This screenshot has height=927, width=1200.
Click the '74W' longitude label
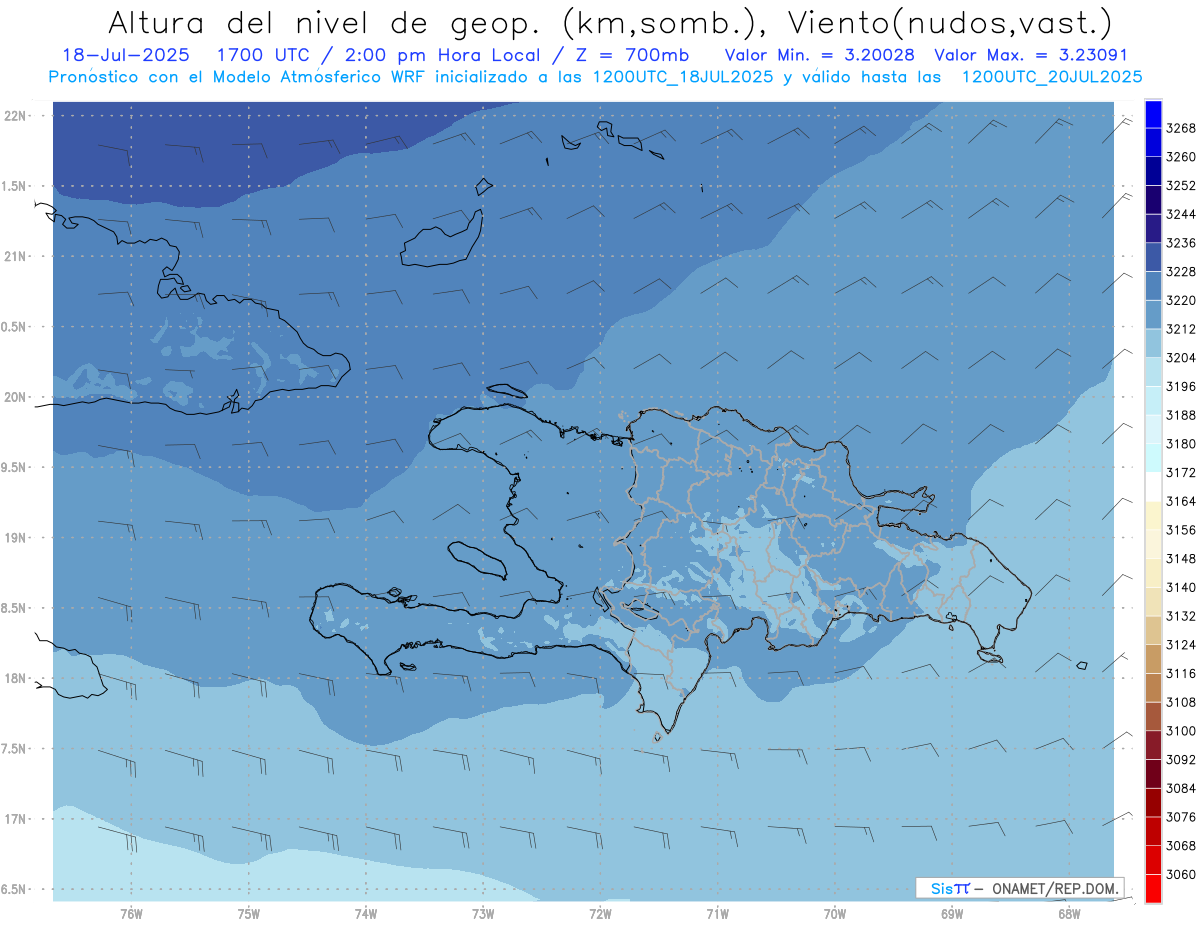click(x=366, y=914)
